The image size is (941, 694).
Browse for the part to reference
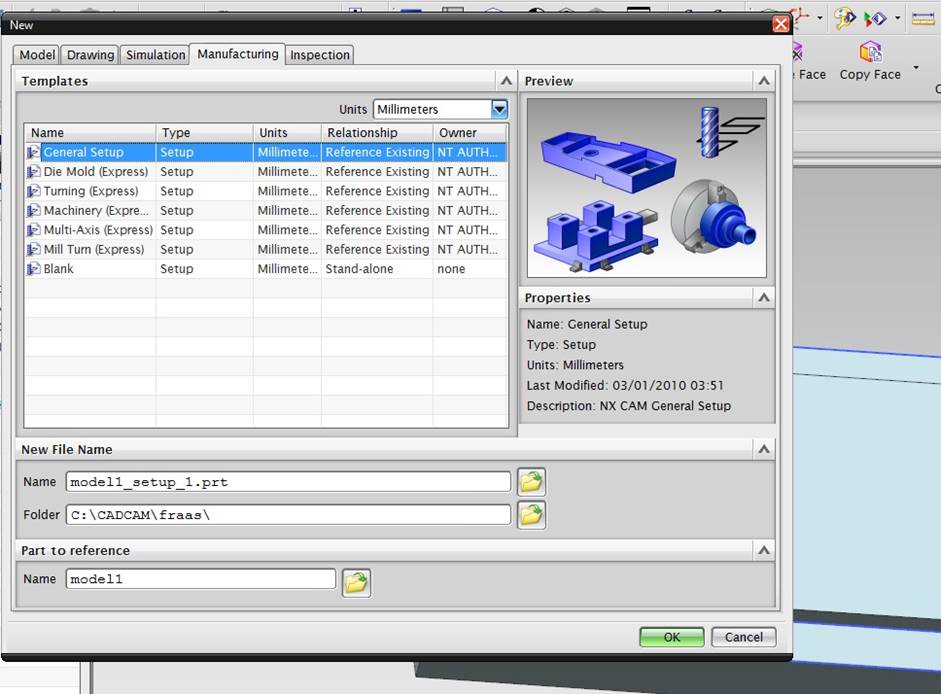click(x=356, y=582)
